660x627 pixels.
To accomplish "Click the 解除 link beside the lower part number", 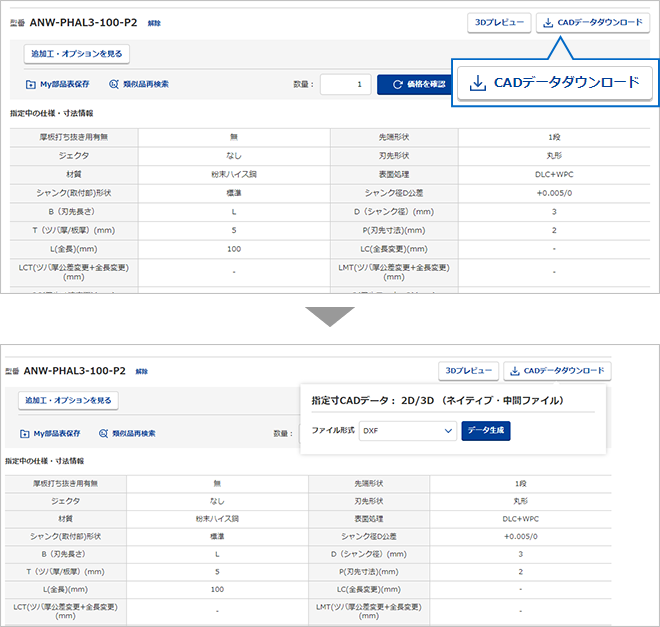I will (x=141, y=371).
